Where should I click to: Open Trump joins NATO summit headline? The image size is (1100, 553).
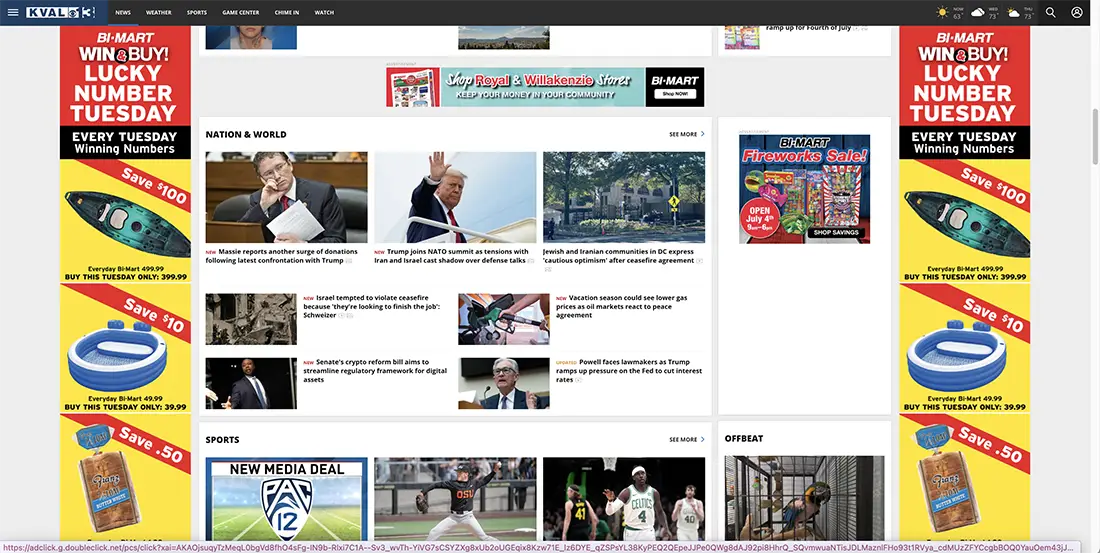coord(452,255)
